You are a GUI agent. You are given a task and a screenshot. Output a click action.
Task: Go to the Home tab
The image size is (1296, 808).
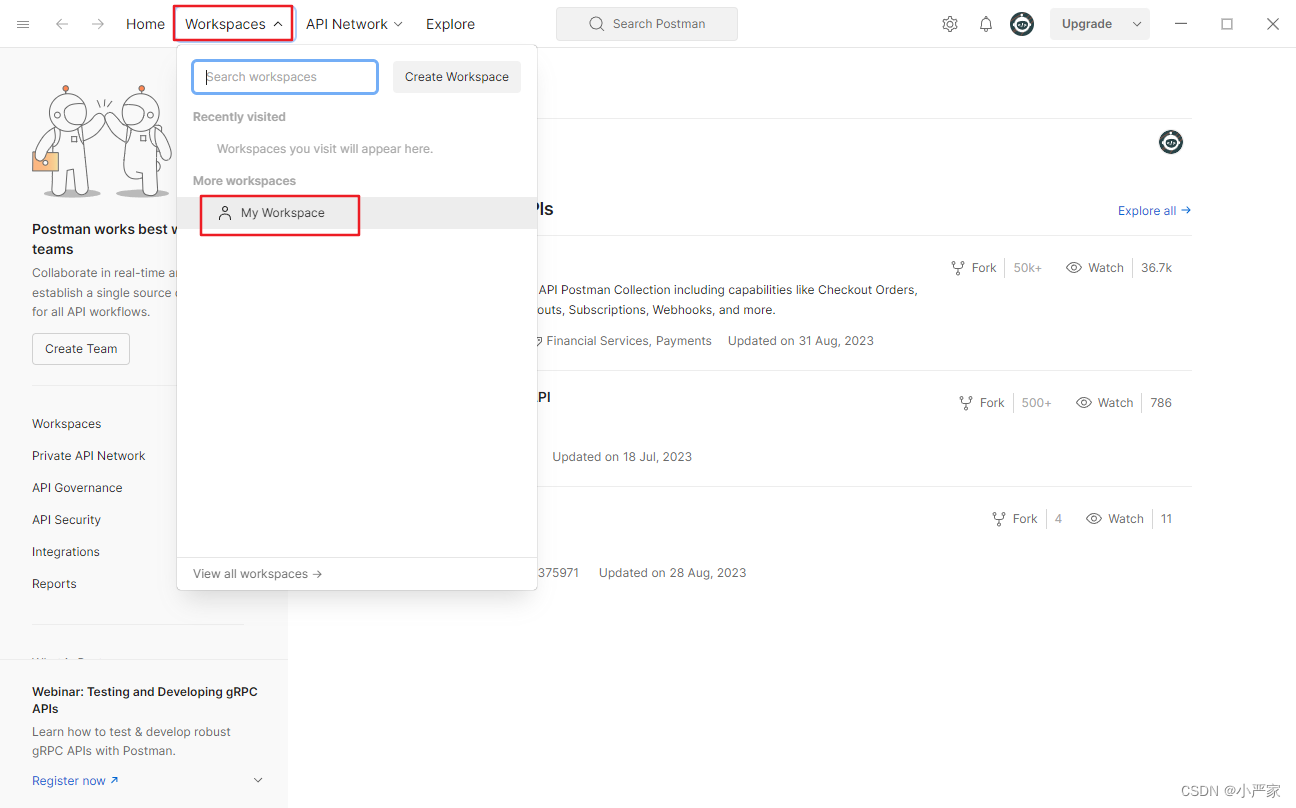145,24
